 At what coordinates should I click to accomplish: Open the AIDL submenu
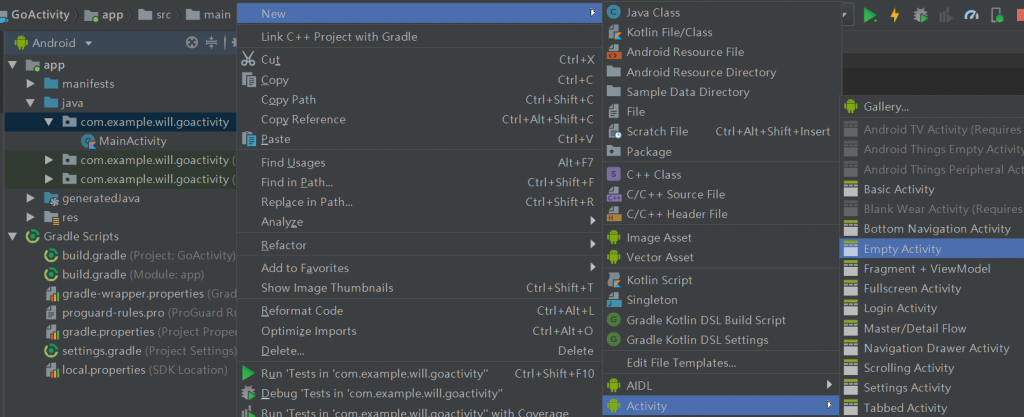click(x=720, y=386)
